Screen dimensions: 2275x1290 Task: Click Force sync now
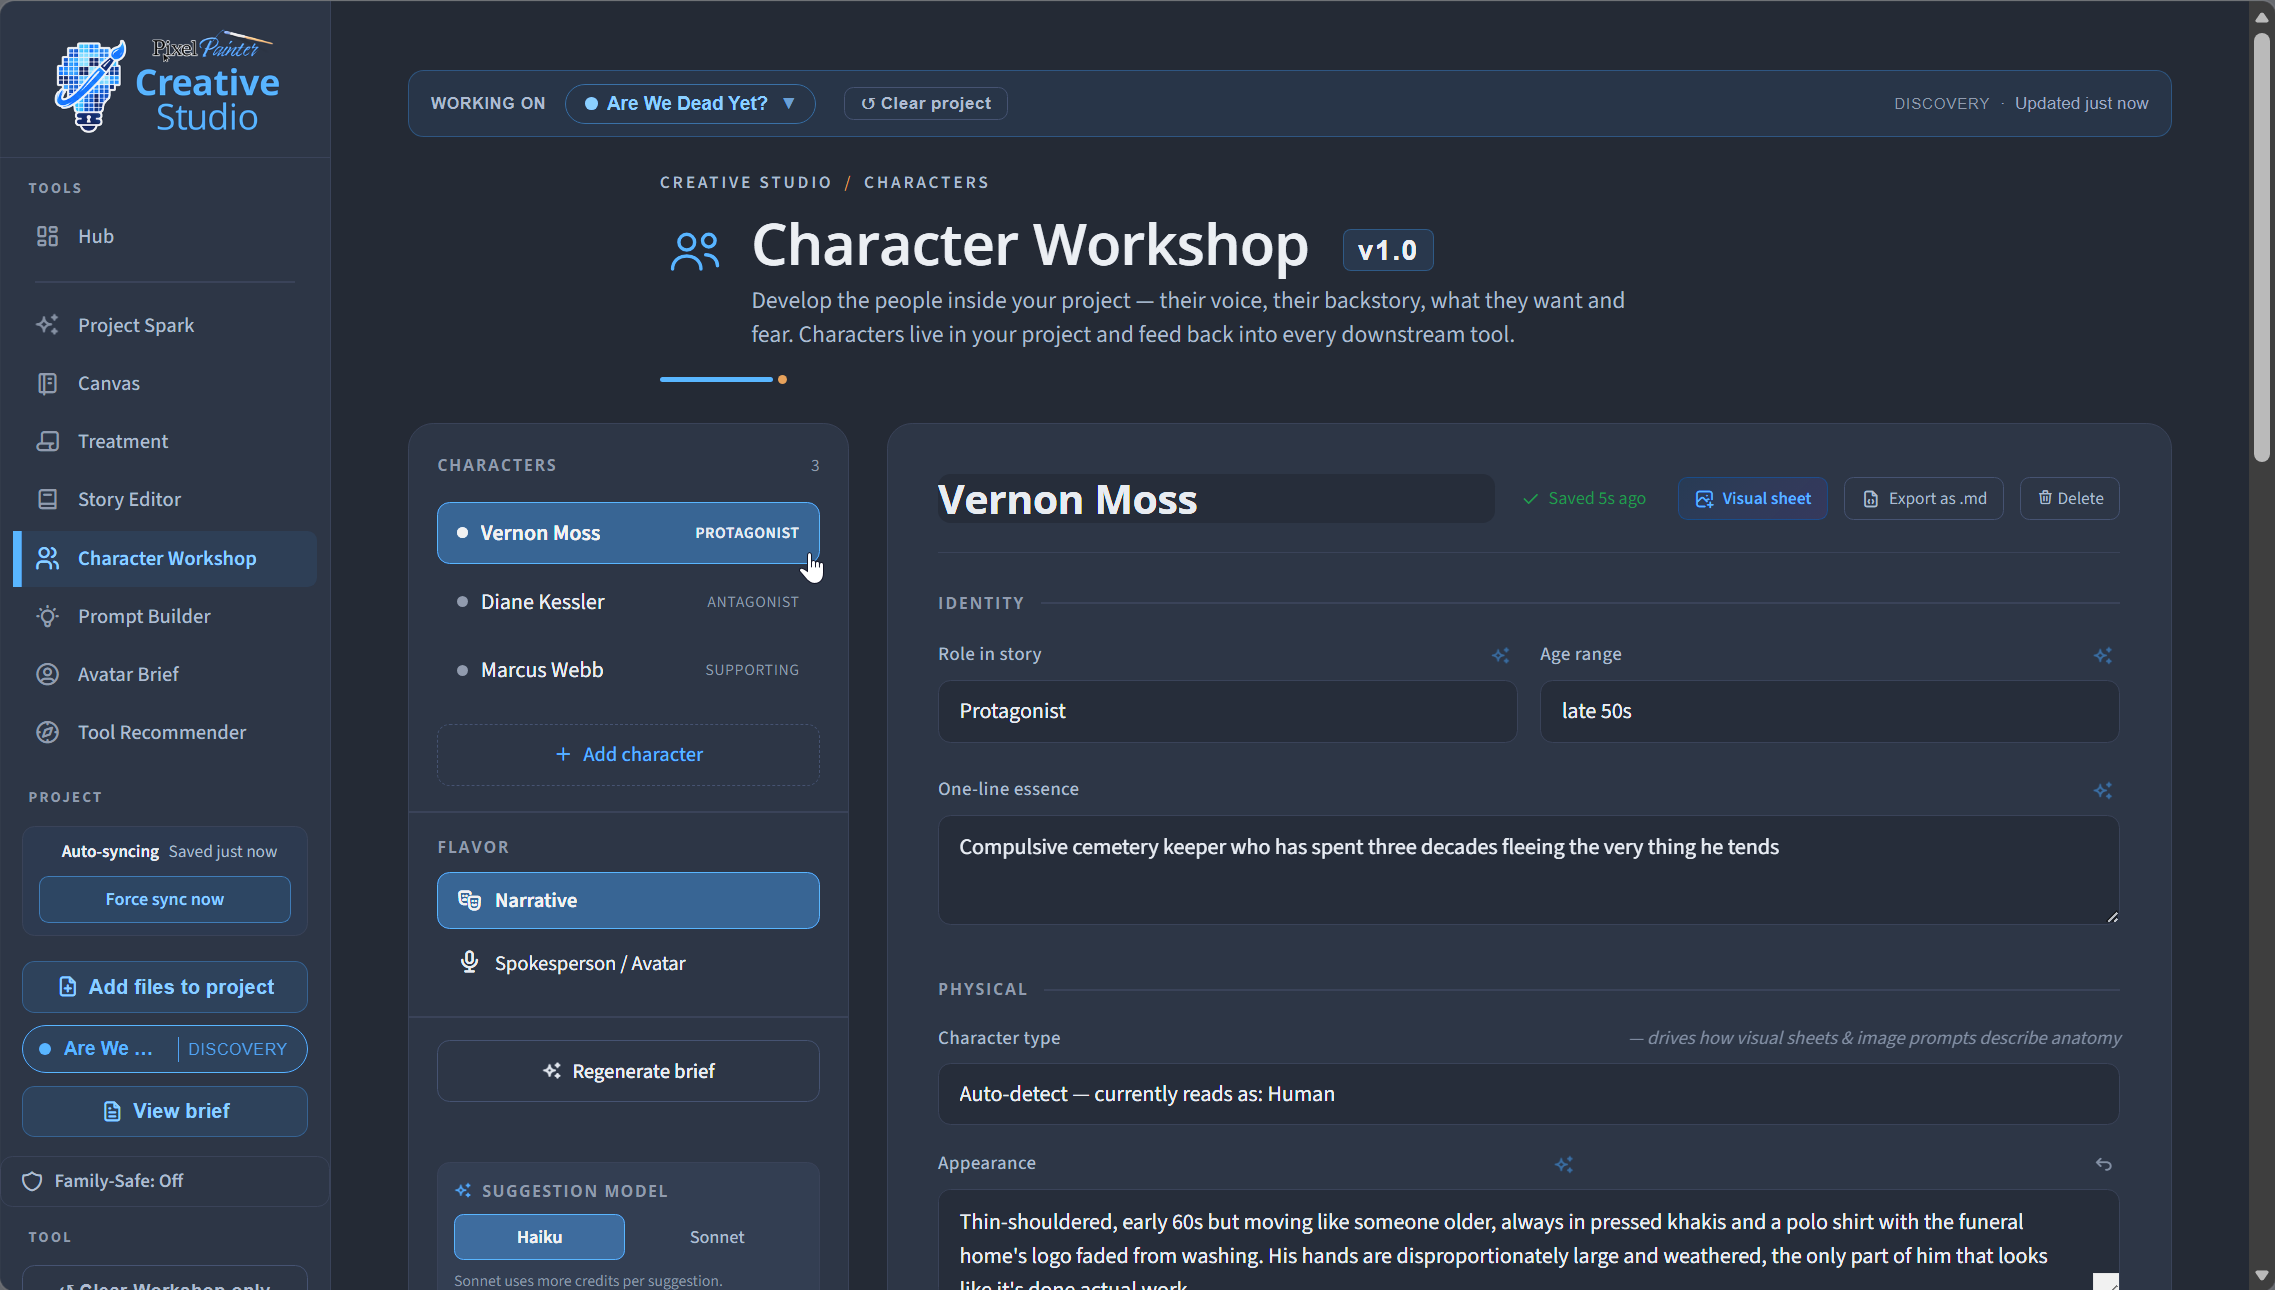pyautogui.click(x=165, y=900)
